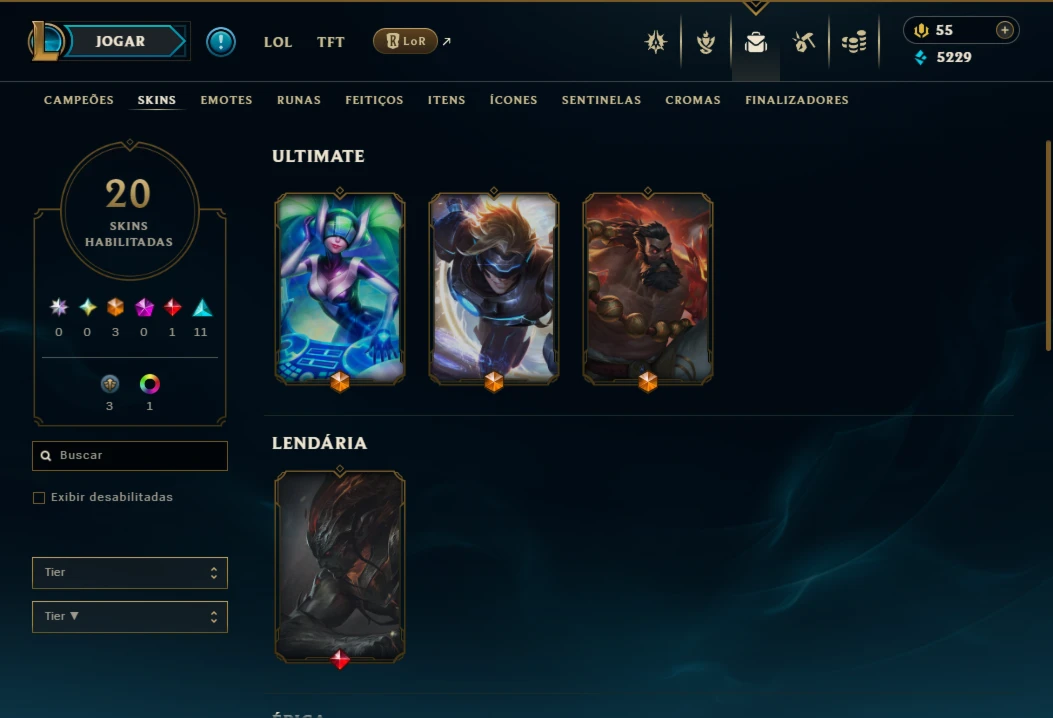The width and height of the screenshot is (1053, 718).
Task: Open the TFT game mode link
Action: [330, 42]
